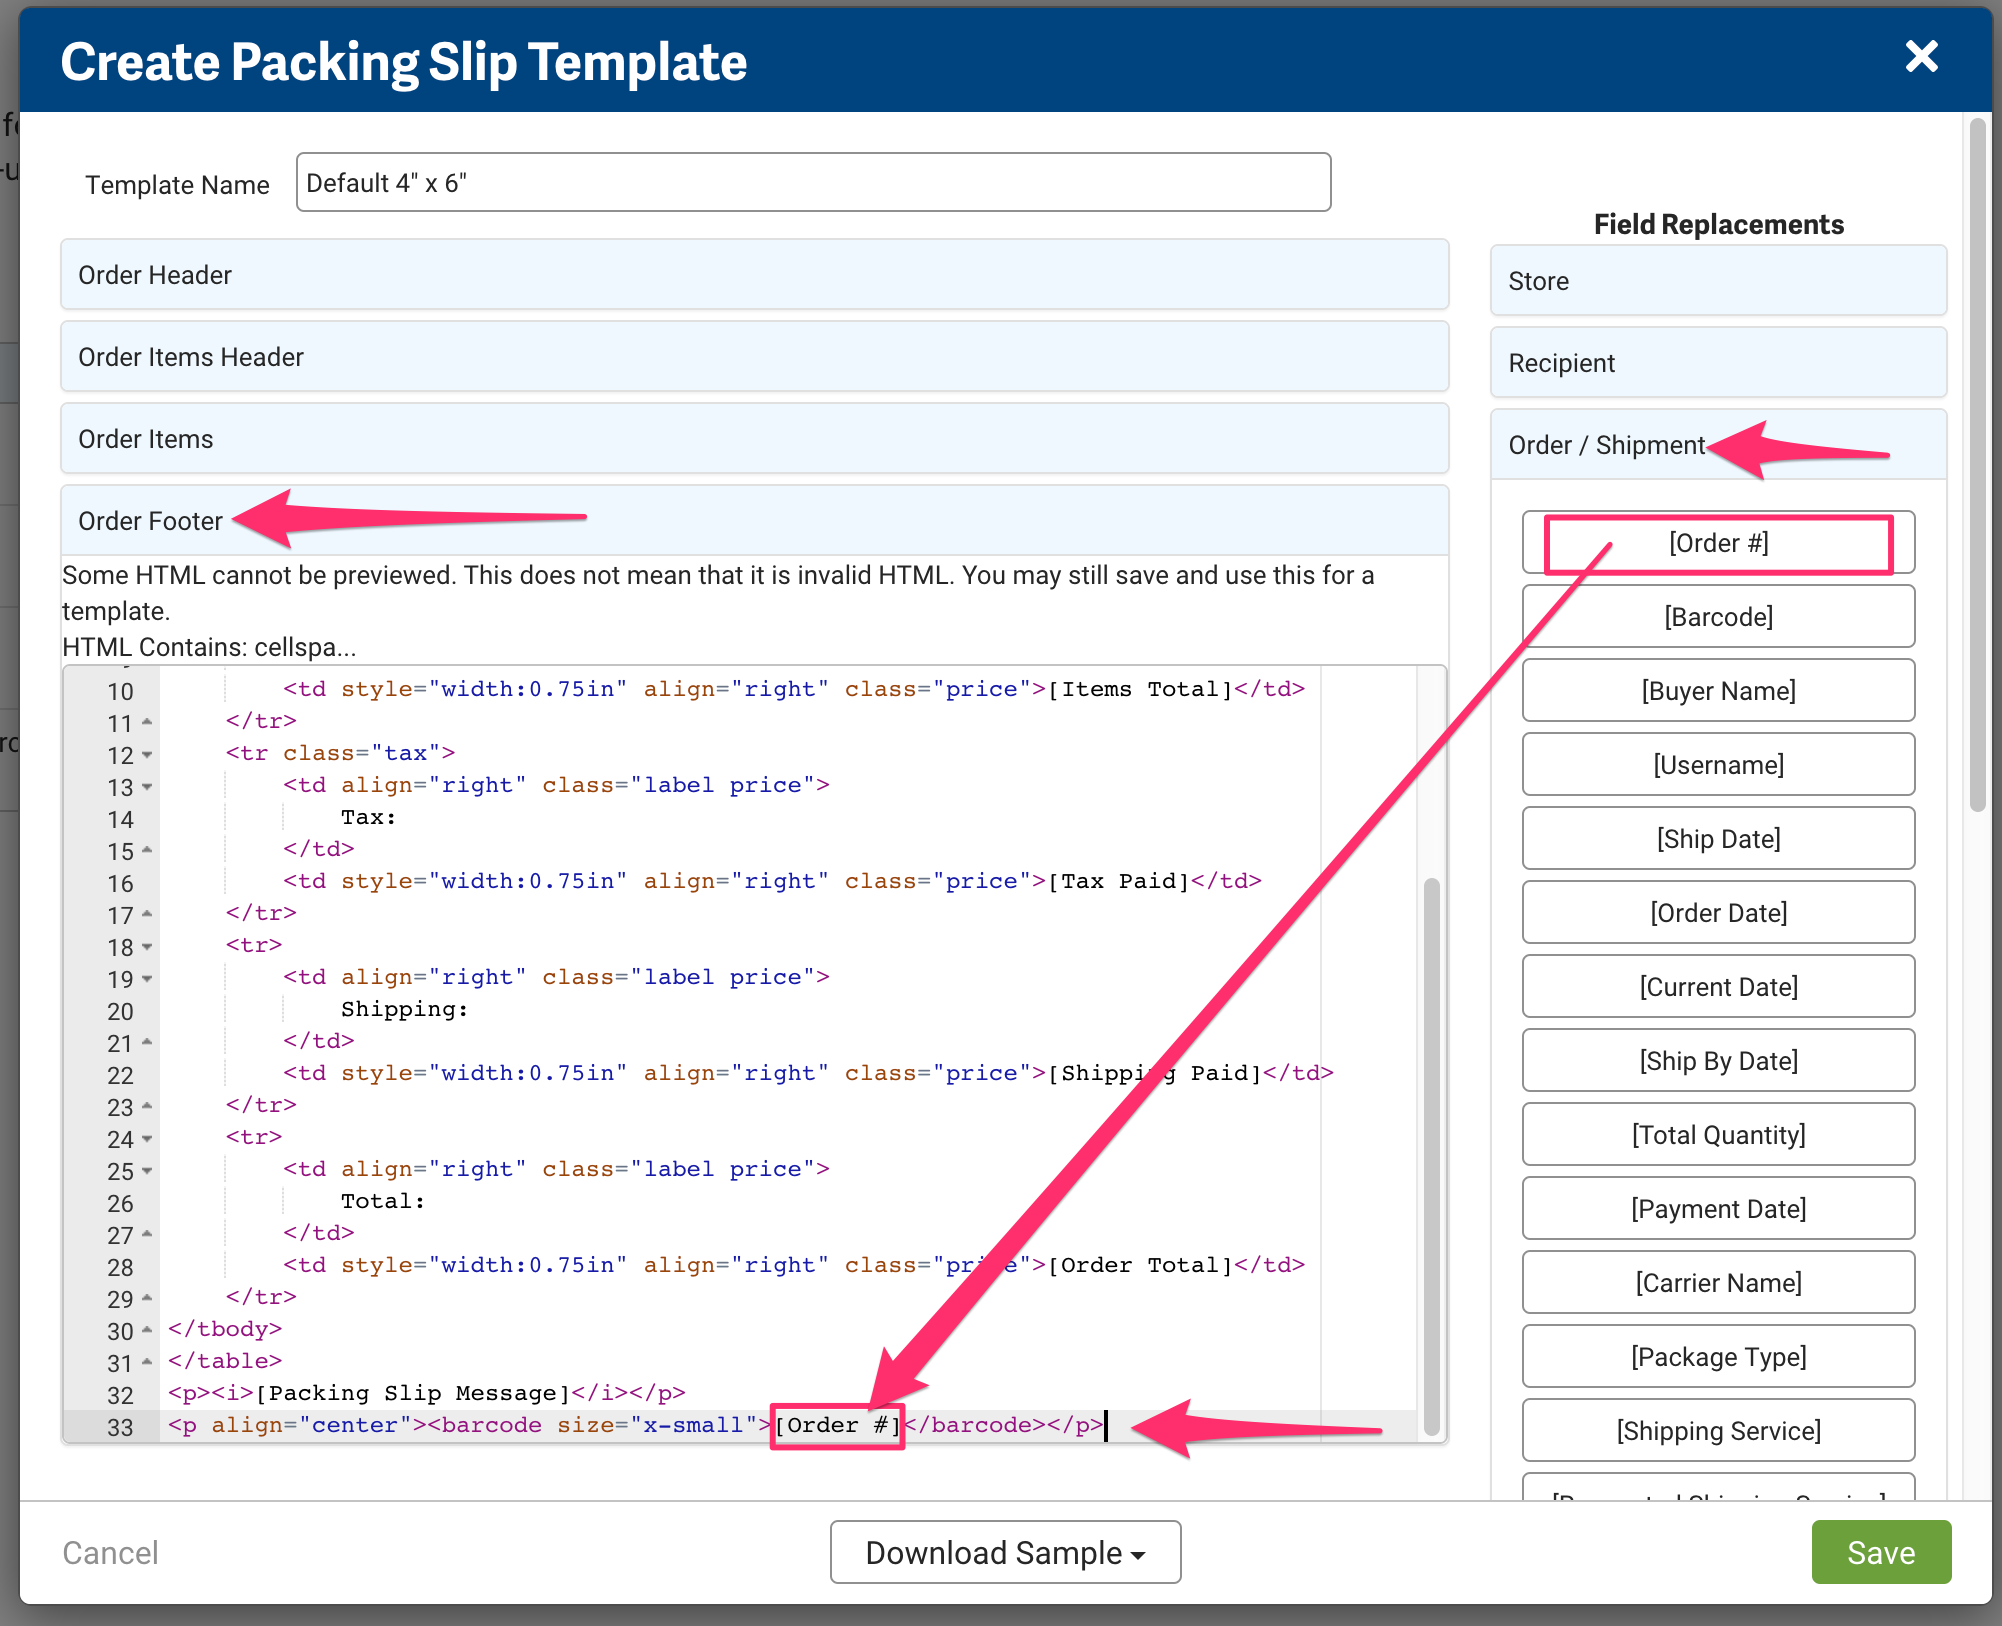Collapse the Order / Shipment group

[x=1605, y=445]
